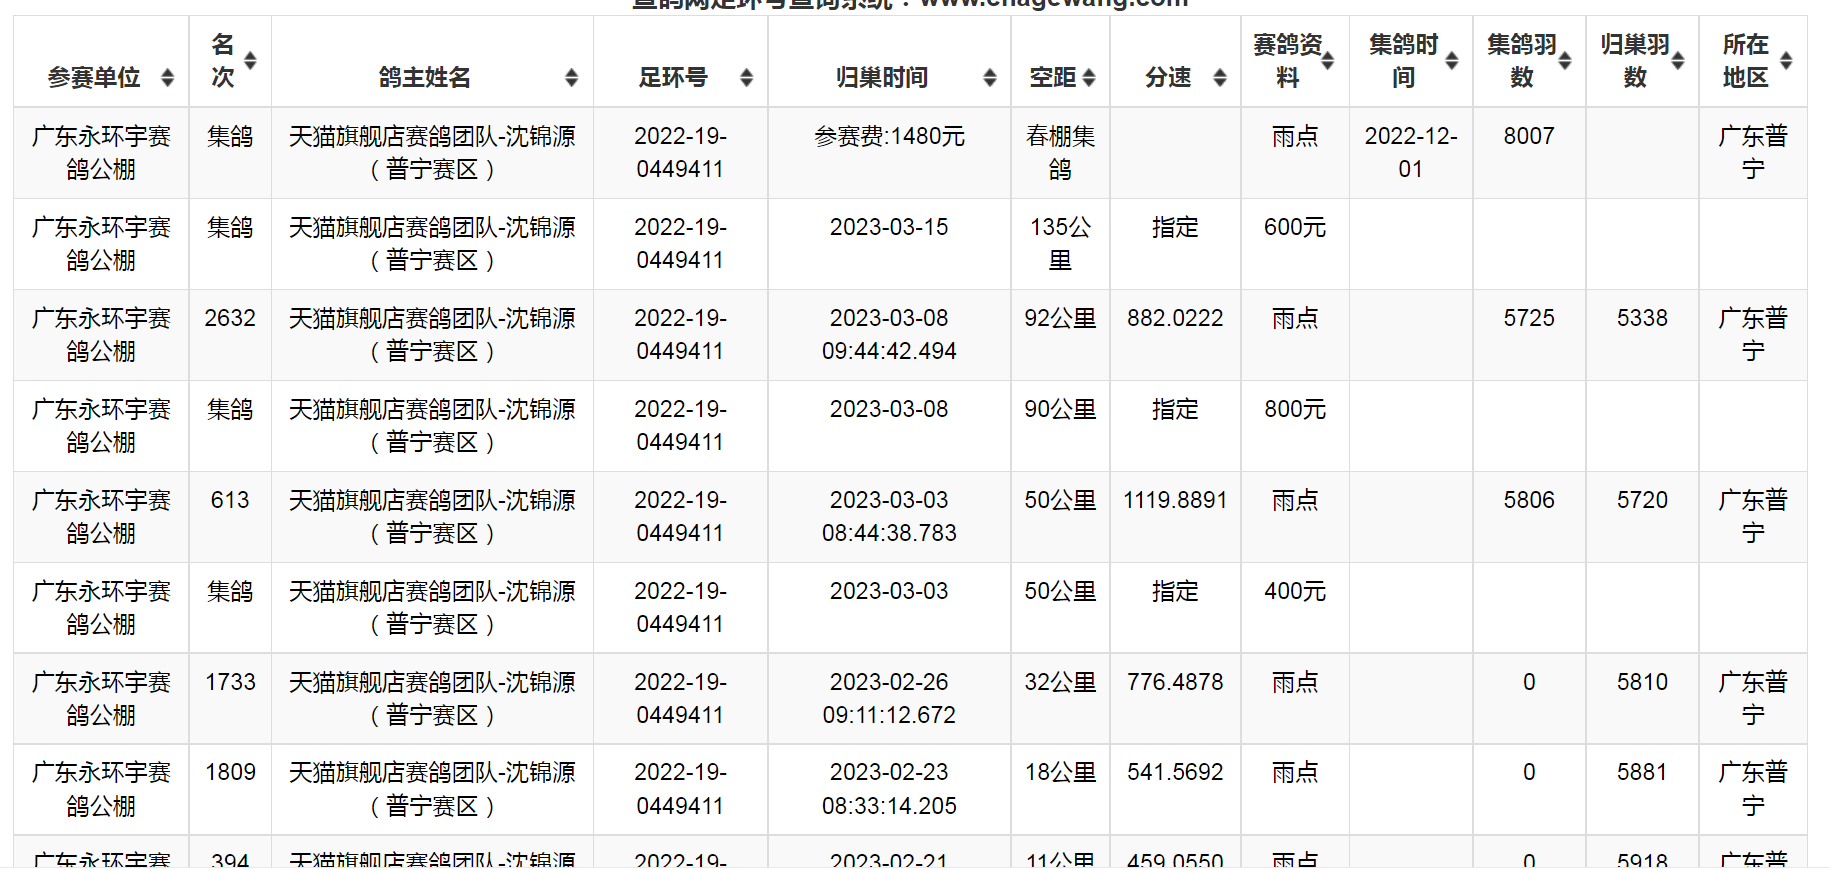Viewport: 1830px width, 870px height.
Task: Click 广东普宁 in the rank 1809 row
Action: (1753, 789)
